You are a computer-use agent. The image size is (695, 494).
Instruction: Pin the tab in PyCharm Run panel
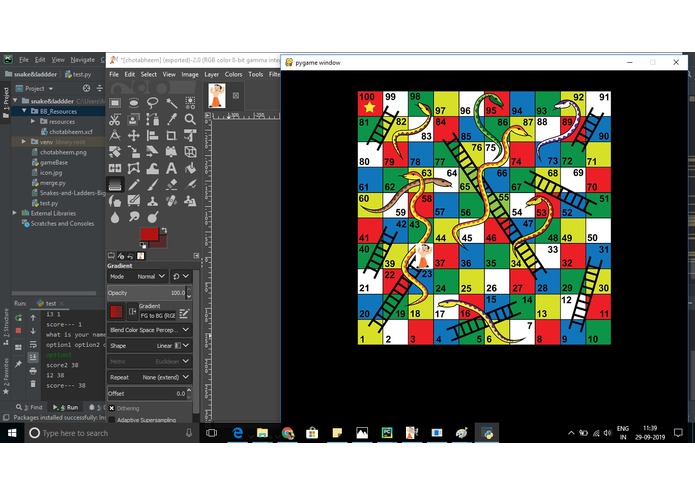[18, 364]
